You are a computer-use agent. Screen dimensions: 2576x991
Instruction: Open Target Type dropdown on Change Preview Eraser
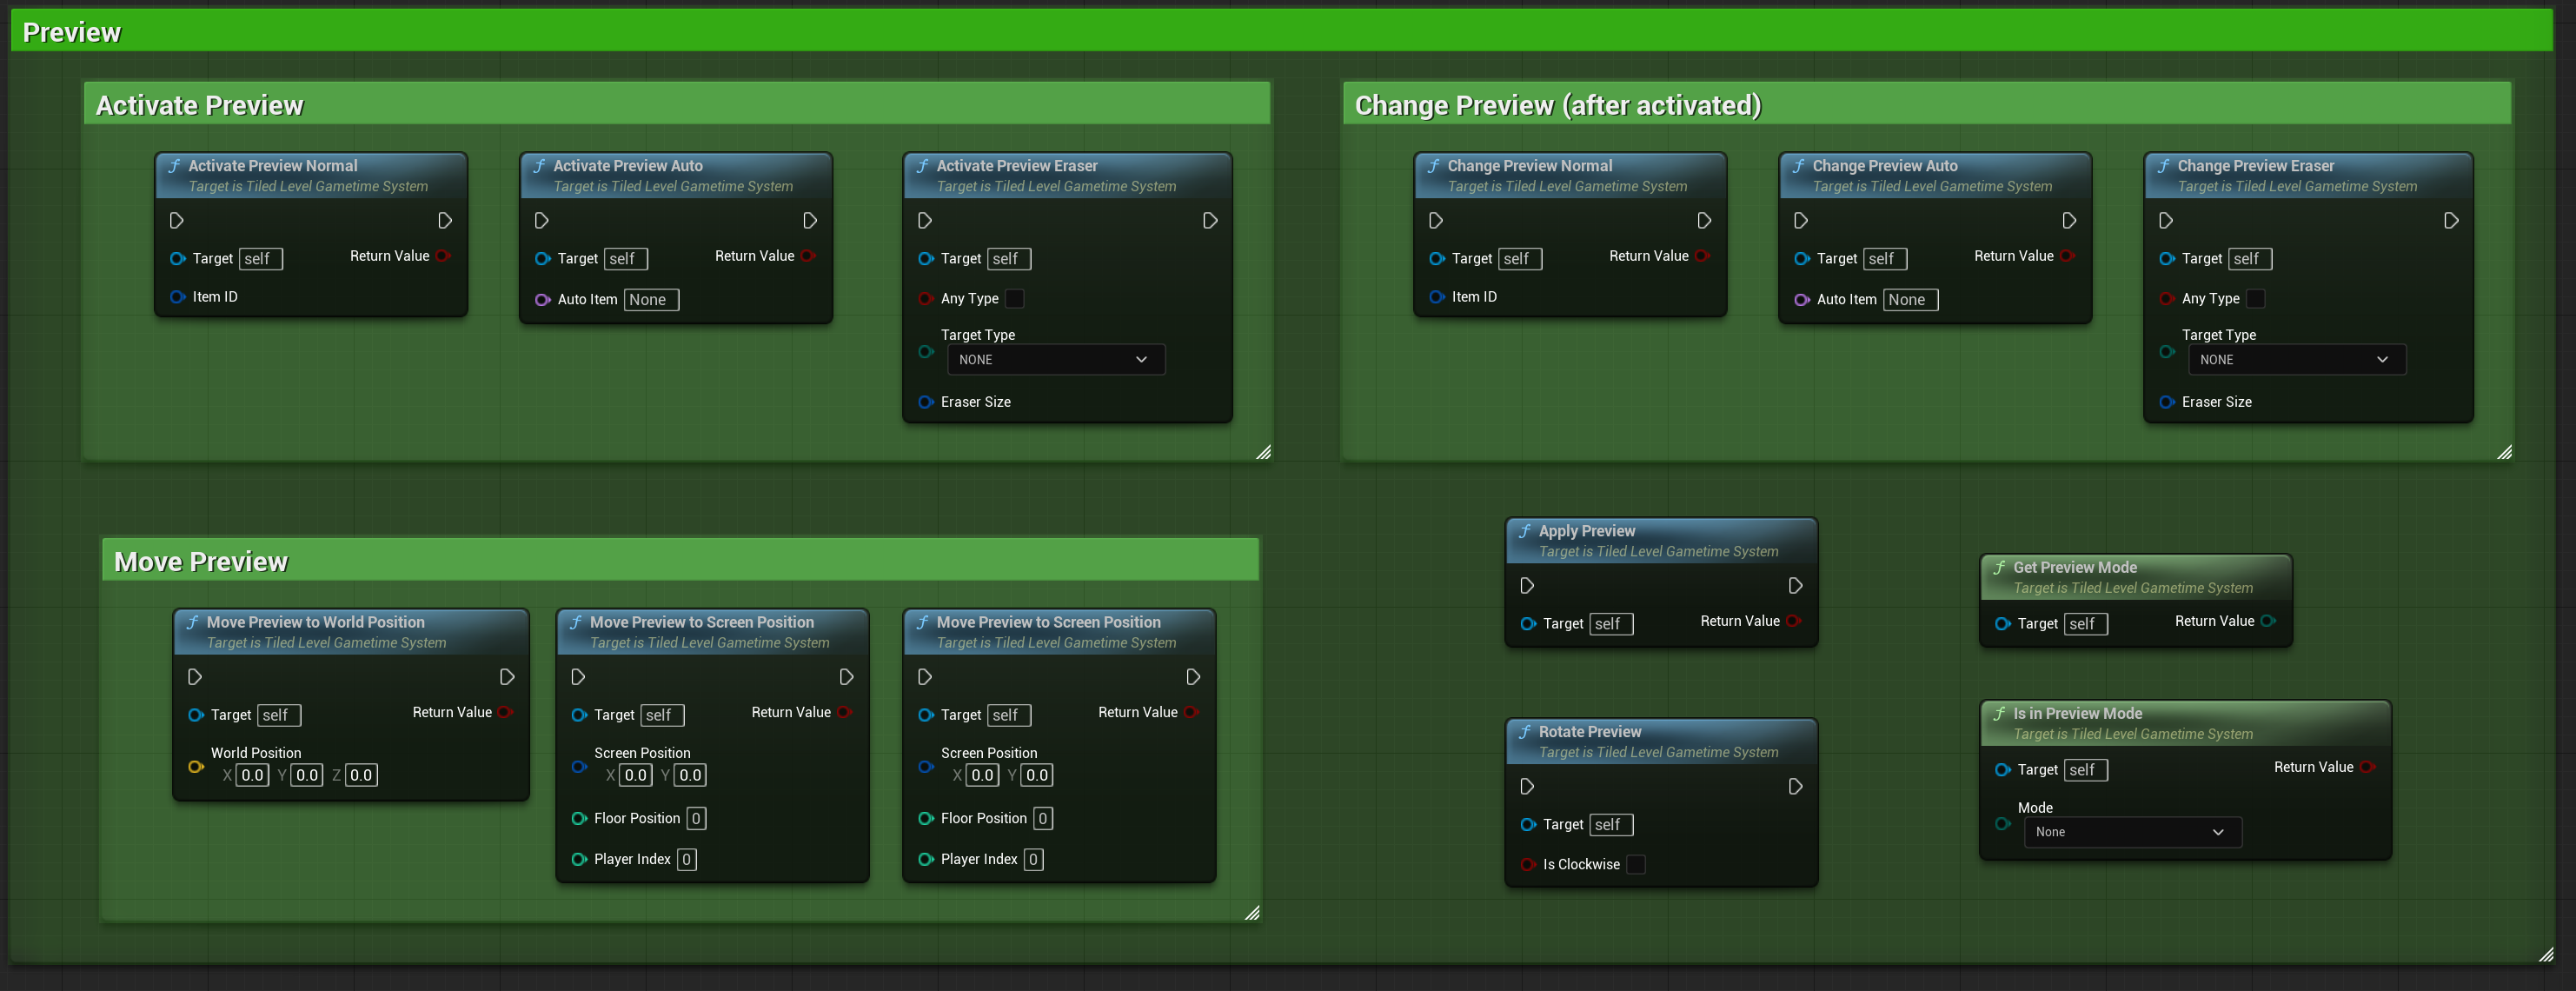[2296, 359]
